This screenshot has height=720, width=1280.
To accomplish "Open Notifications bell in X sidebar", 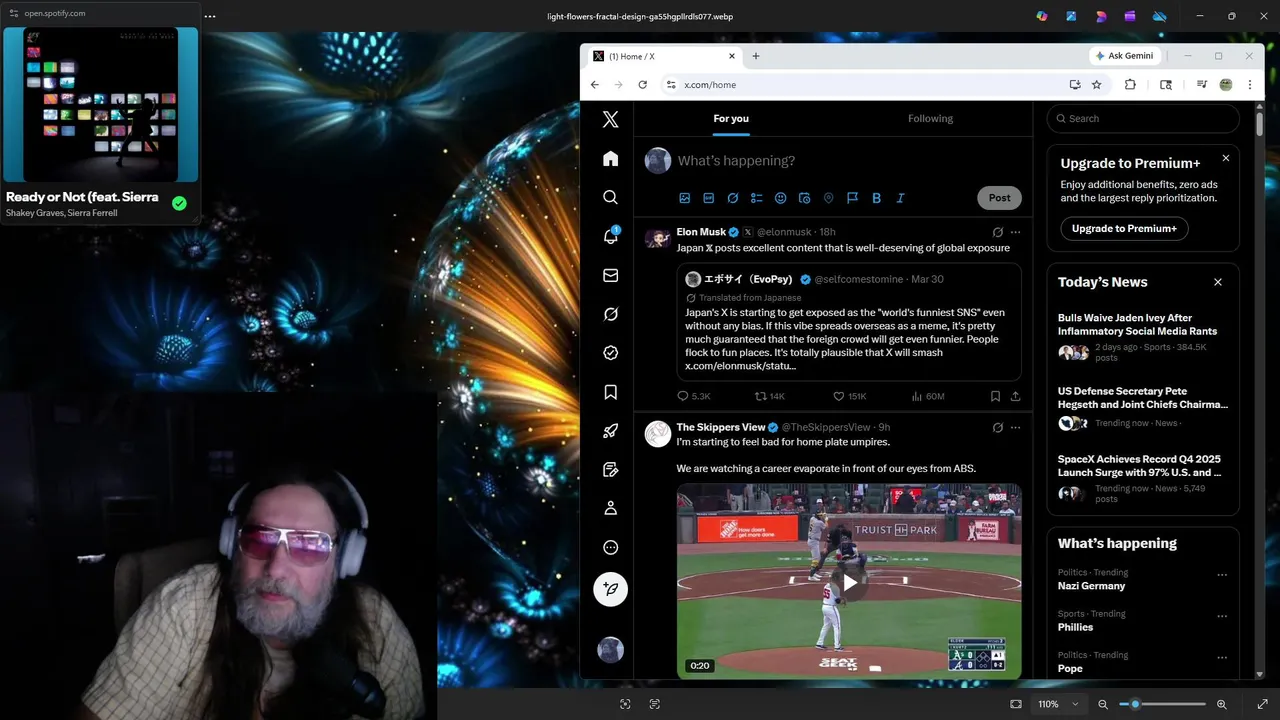I will pos(610,236).
